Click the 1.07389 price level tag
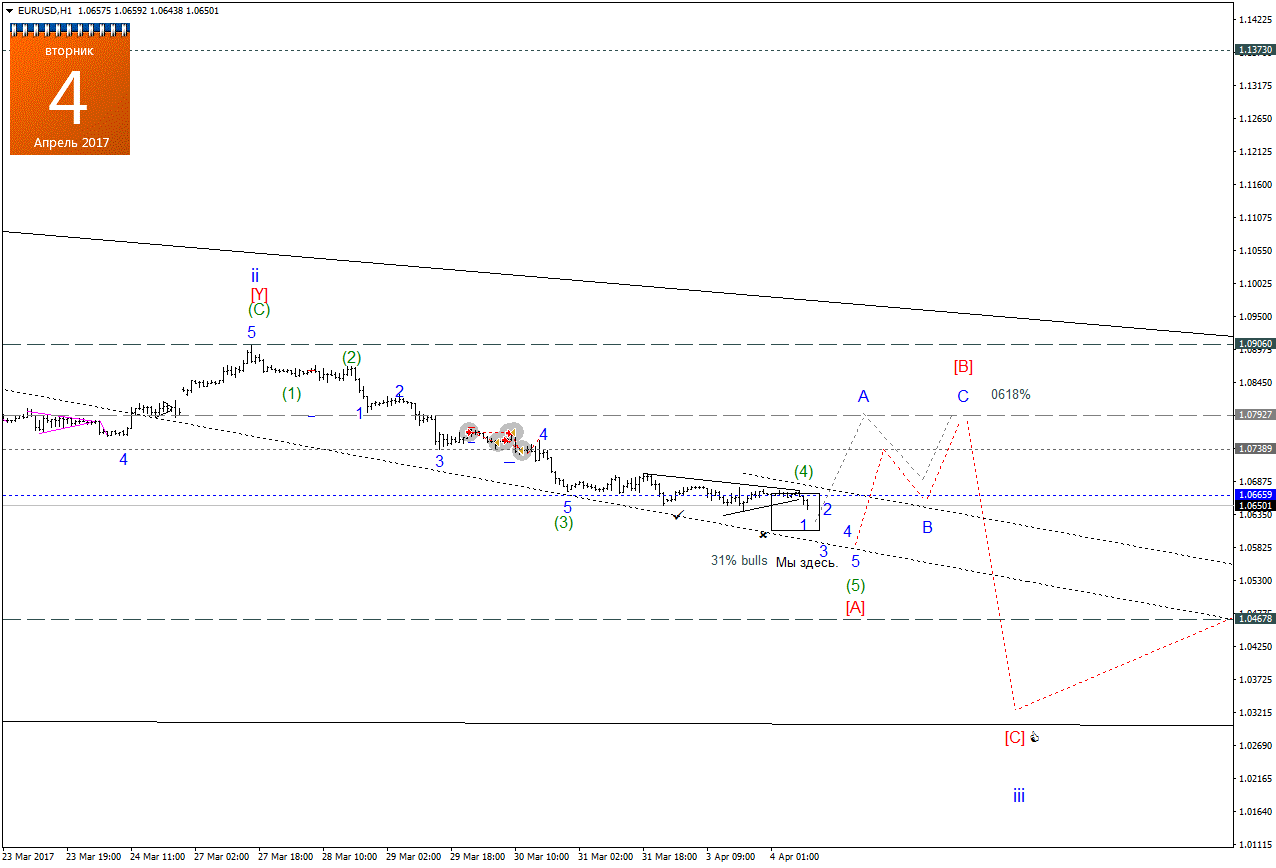 click(1255, 449)
